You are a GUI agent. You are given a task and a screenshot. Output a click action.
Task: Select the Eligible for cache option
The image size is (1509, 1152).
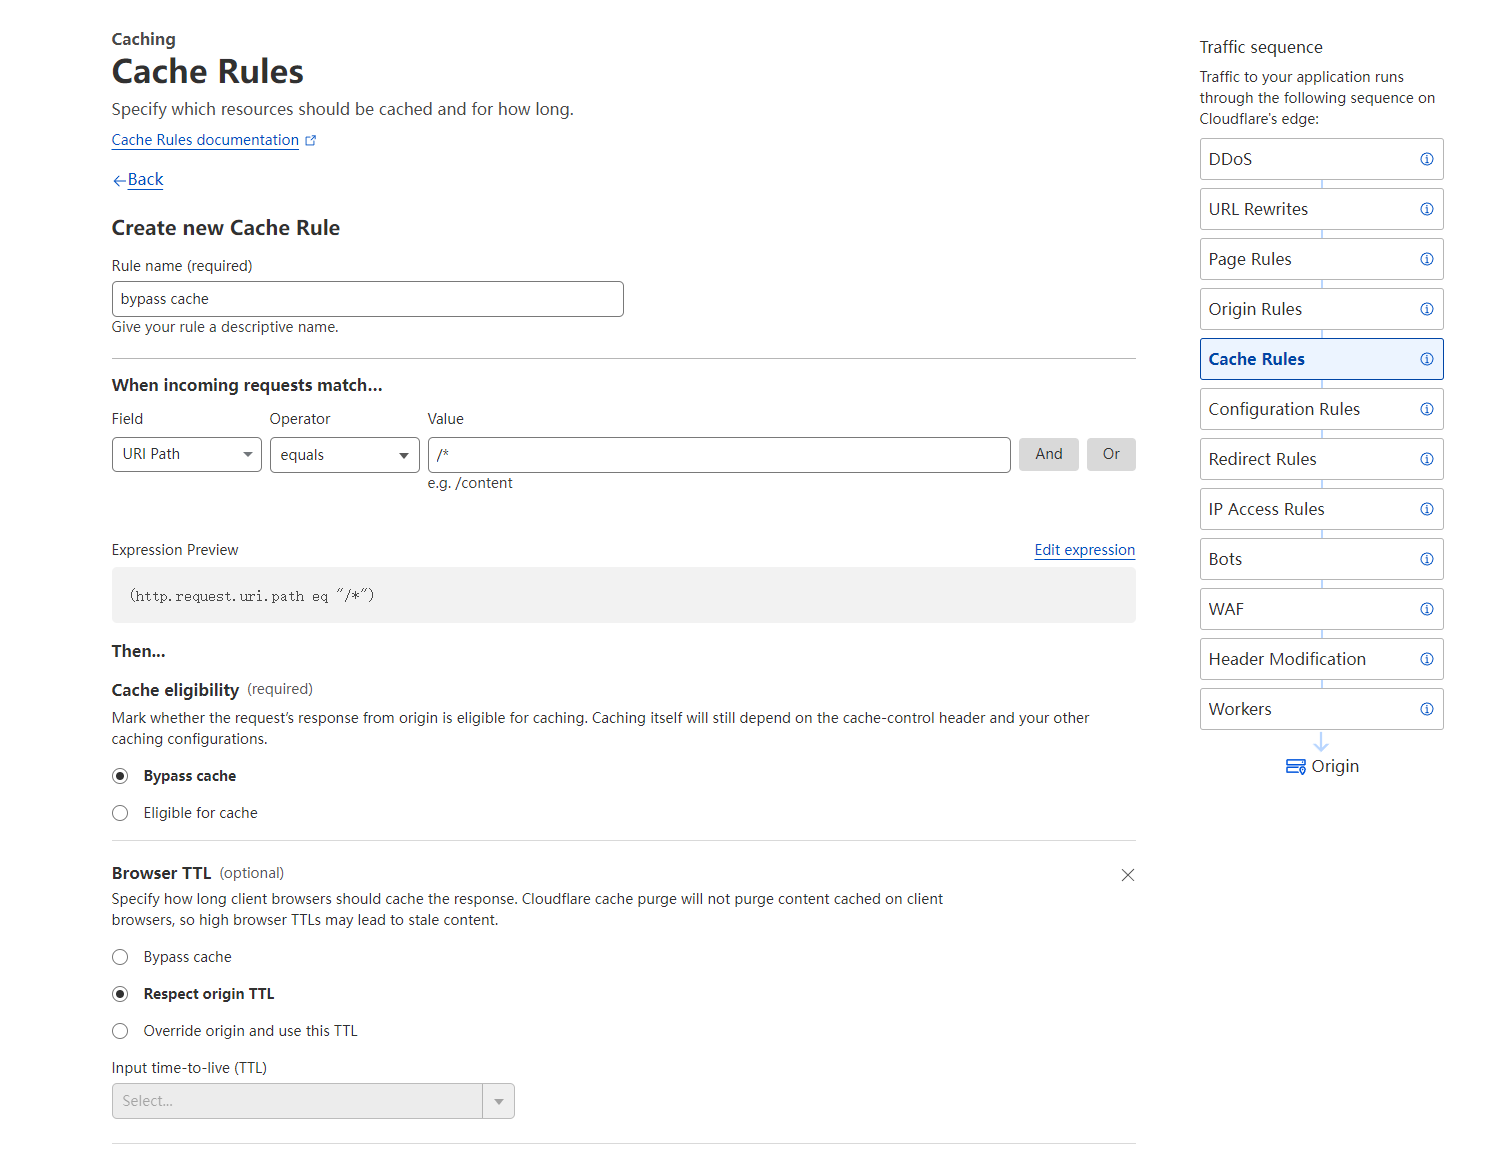coord(121,813)
